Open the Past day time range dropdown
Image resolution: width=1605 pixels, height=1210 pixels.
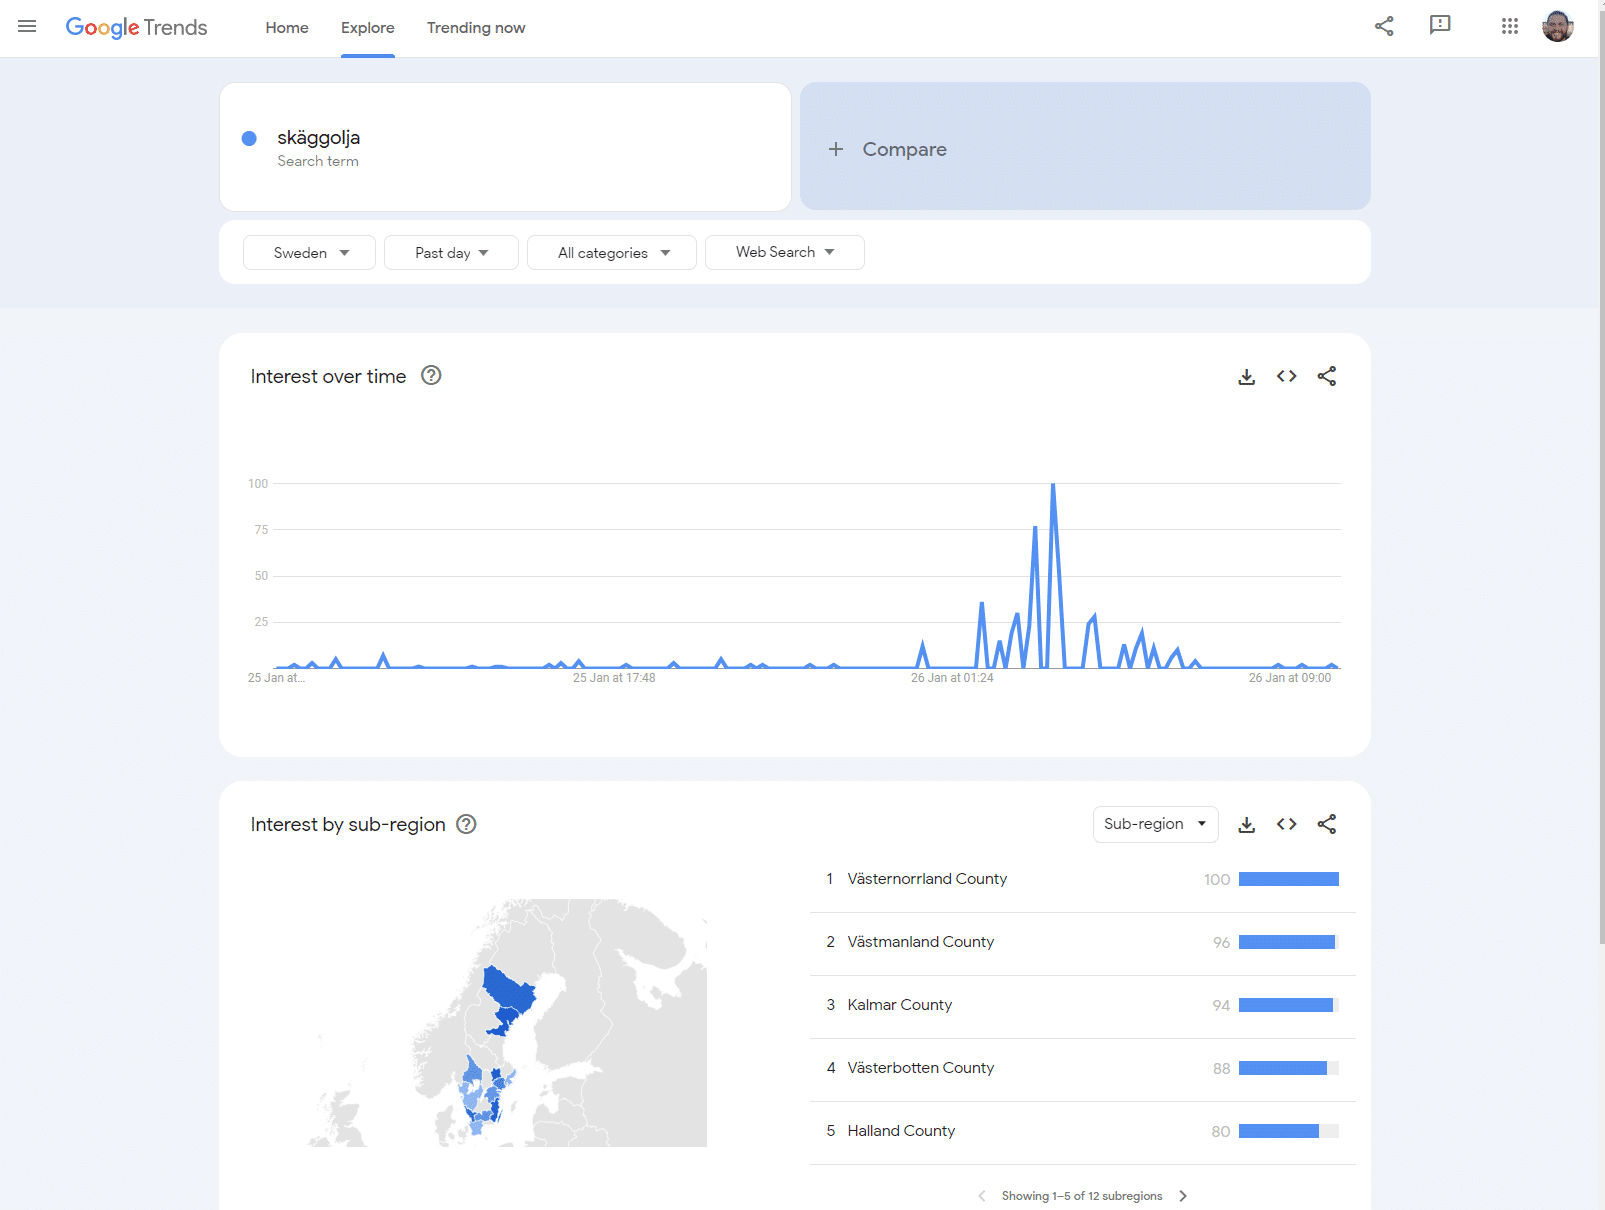[451, 253]
